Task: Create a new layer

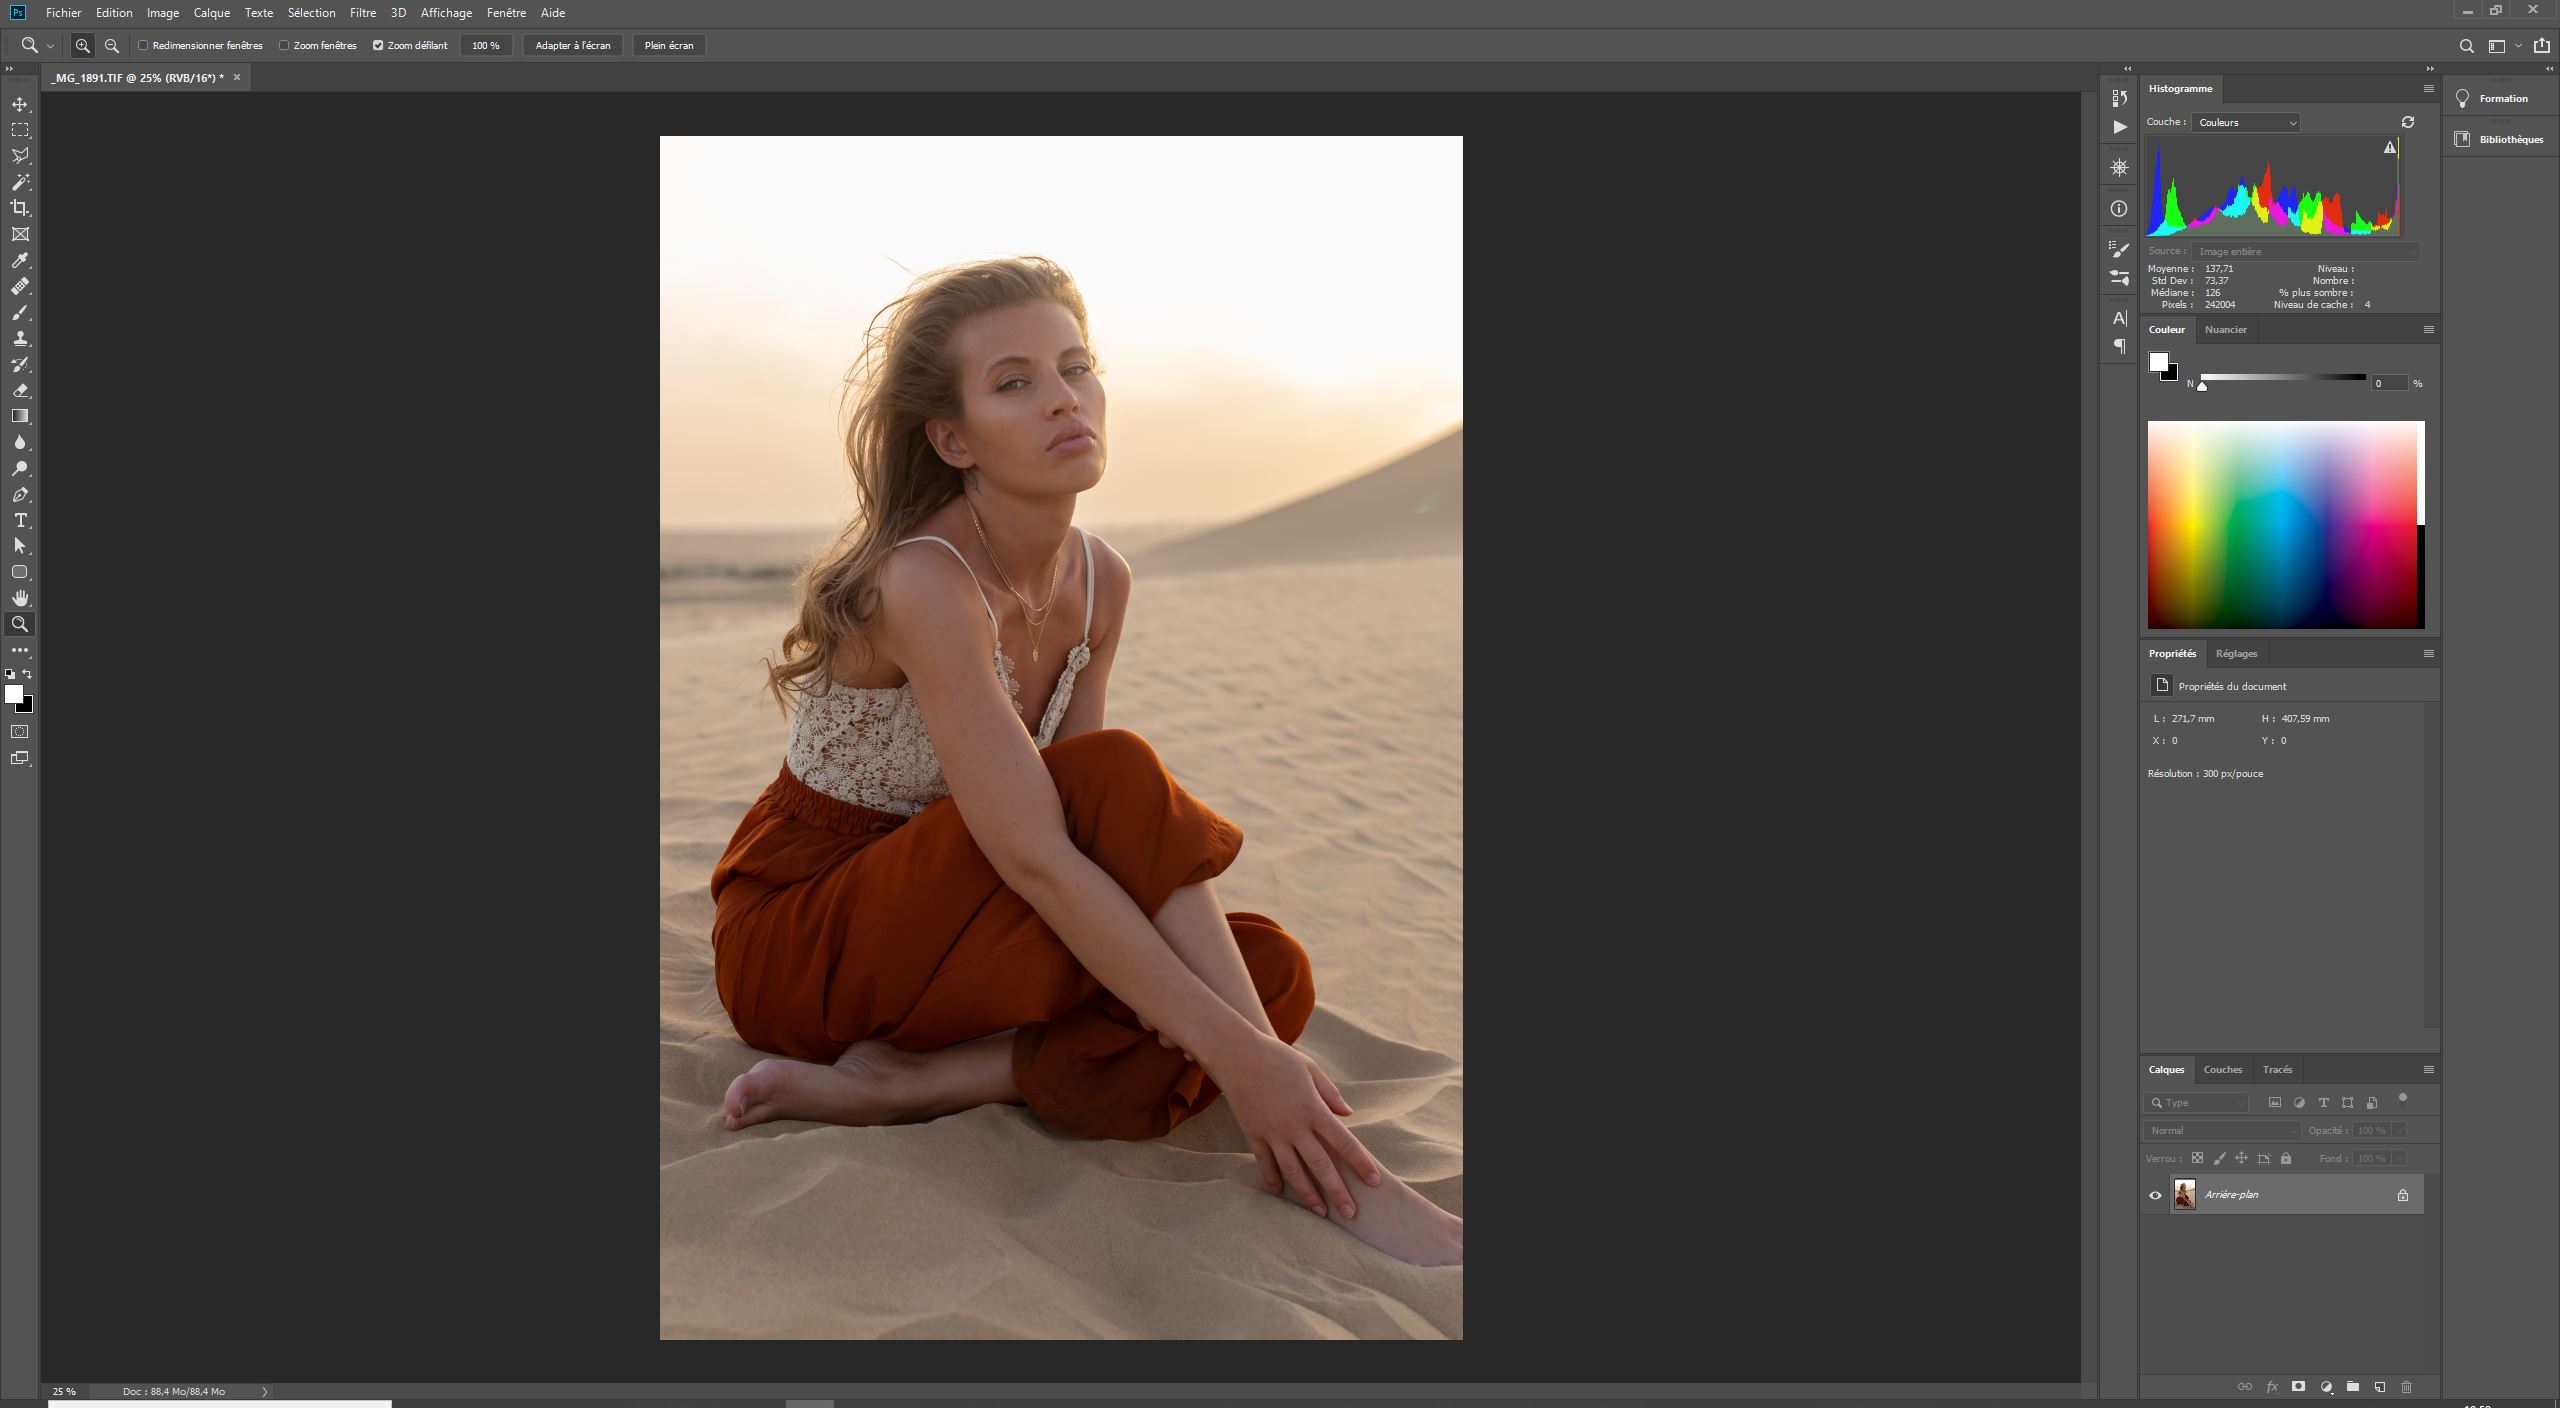Action: (x=2379, y=1388)
